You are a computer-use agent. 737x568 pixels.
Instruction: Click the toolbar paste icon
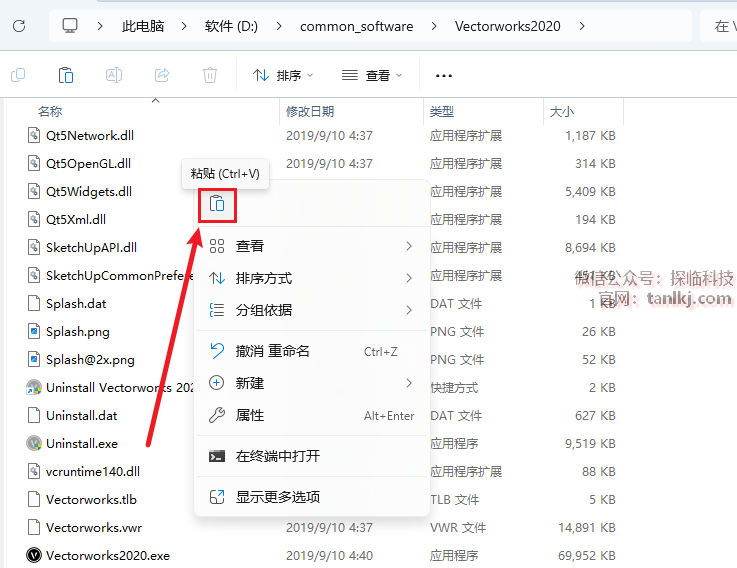66,75
